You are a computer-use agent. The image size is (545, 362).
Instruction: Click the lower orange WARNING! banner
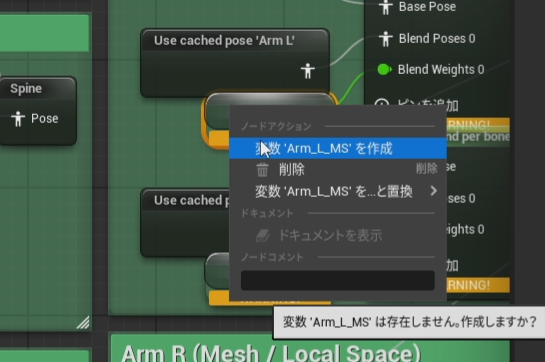pyautogui.click(x=478, y=285)
